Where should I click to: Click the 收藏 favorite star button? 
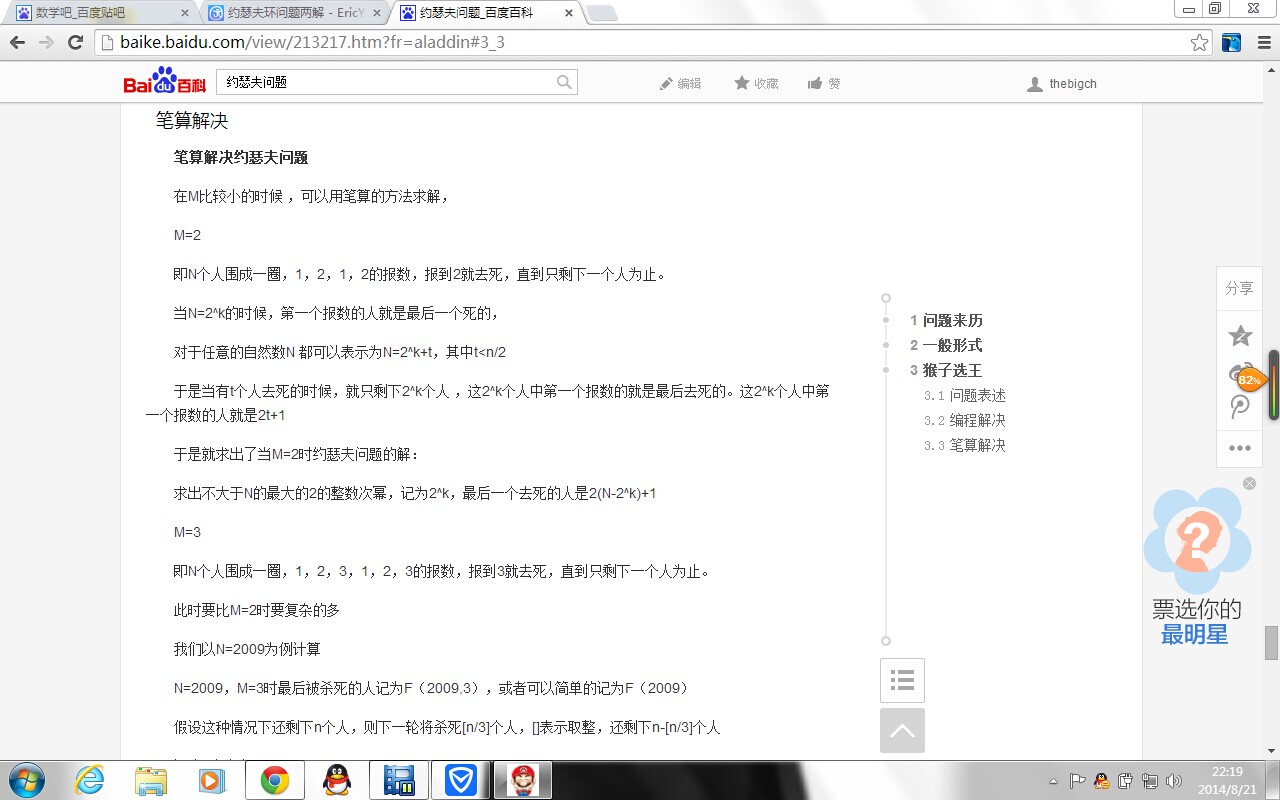756,84
